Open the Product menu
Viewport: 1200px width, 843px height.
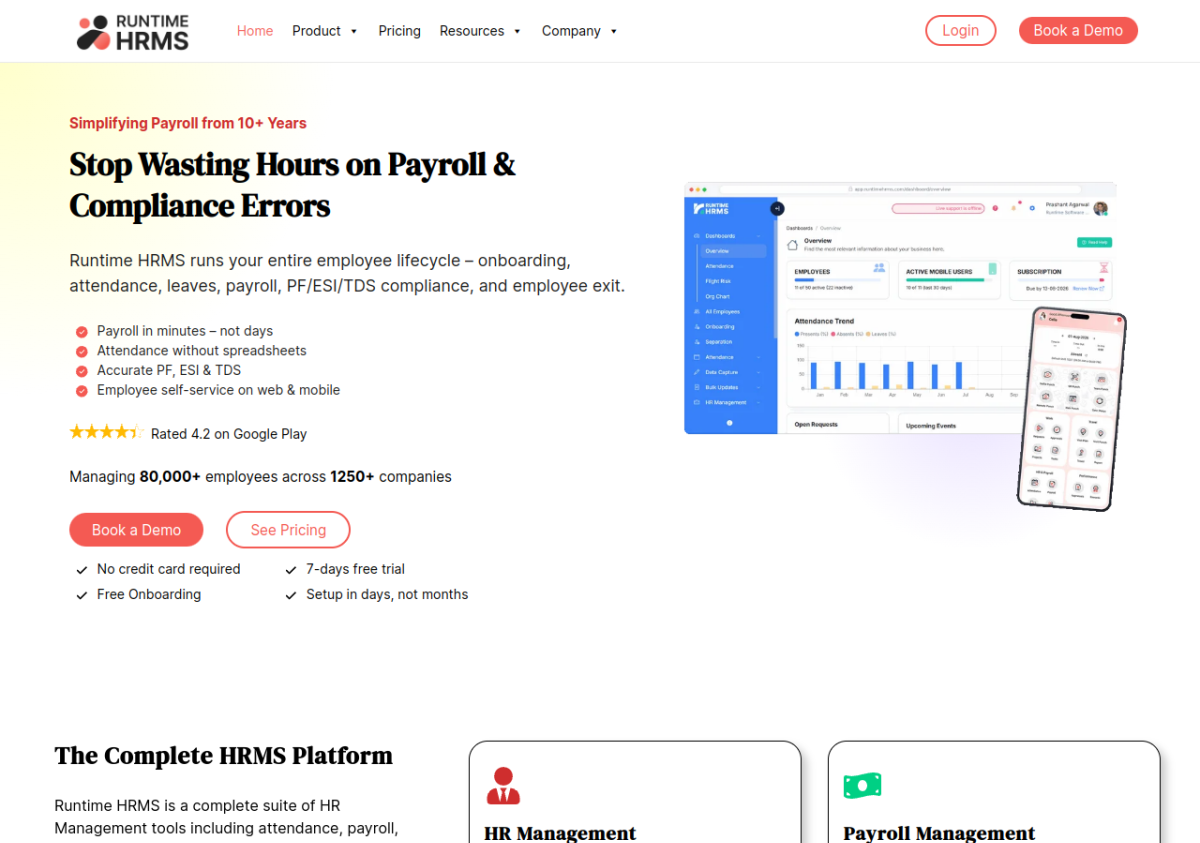click(316, 31)
